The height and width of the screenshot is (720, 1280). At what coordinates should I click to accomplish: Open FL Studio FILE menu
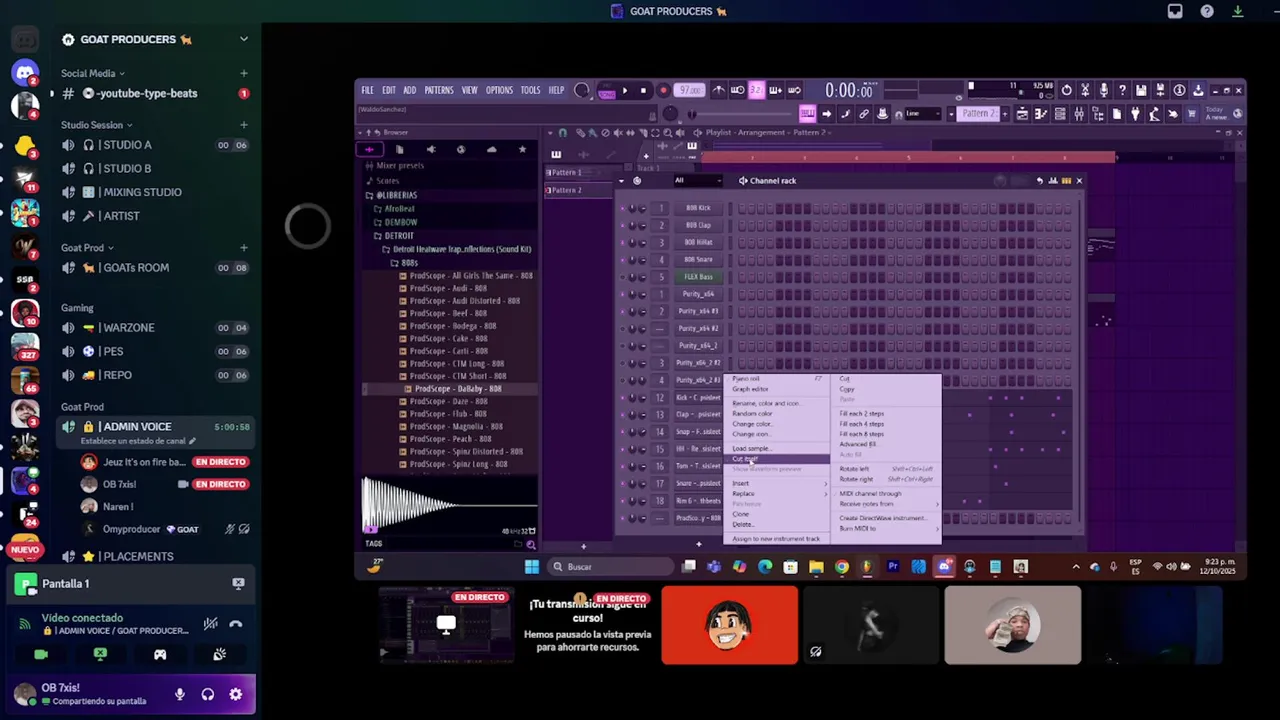367,90
